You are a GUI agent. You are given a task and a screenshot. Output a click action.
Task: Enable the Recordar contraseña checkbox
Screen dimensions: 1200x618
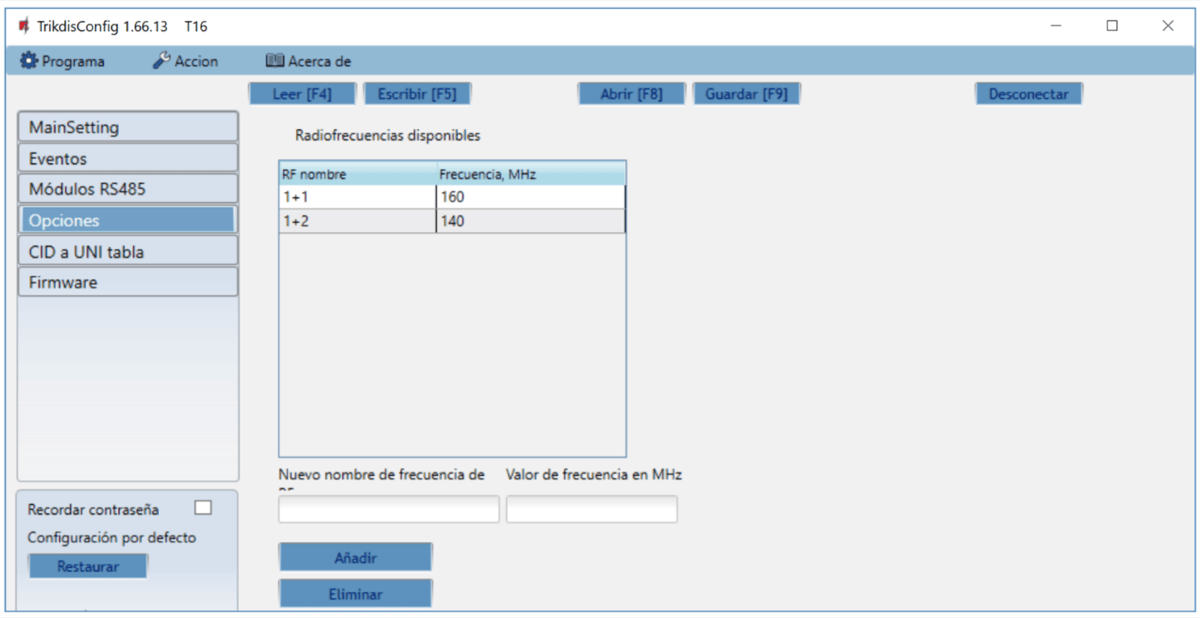[x=203, y=508]
